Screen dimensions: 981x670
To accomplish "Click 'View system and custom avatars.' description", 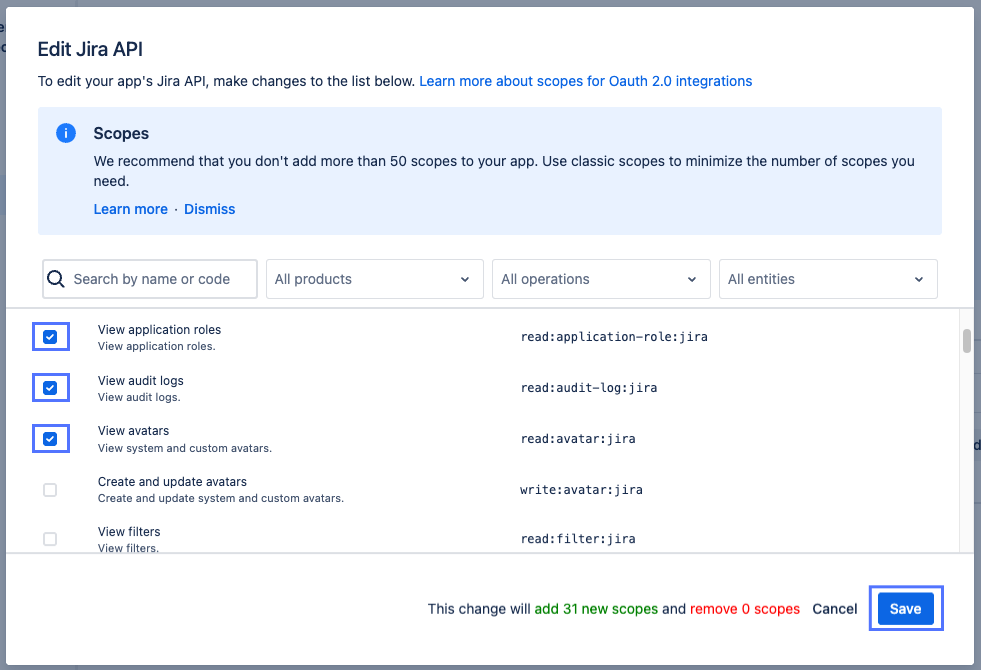I will click(185, 448).
